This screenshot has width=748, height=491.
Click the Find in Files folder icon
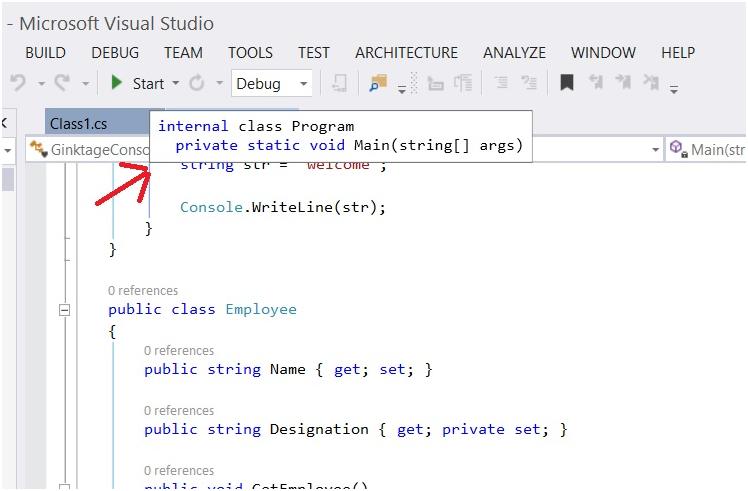pyautogui.click(x=378, y=83)
